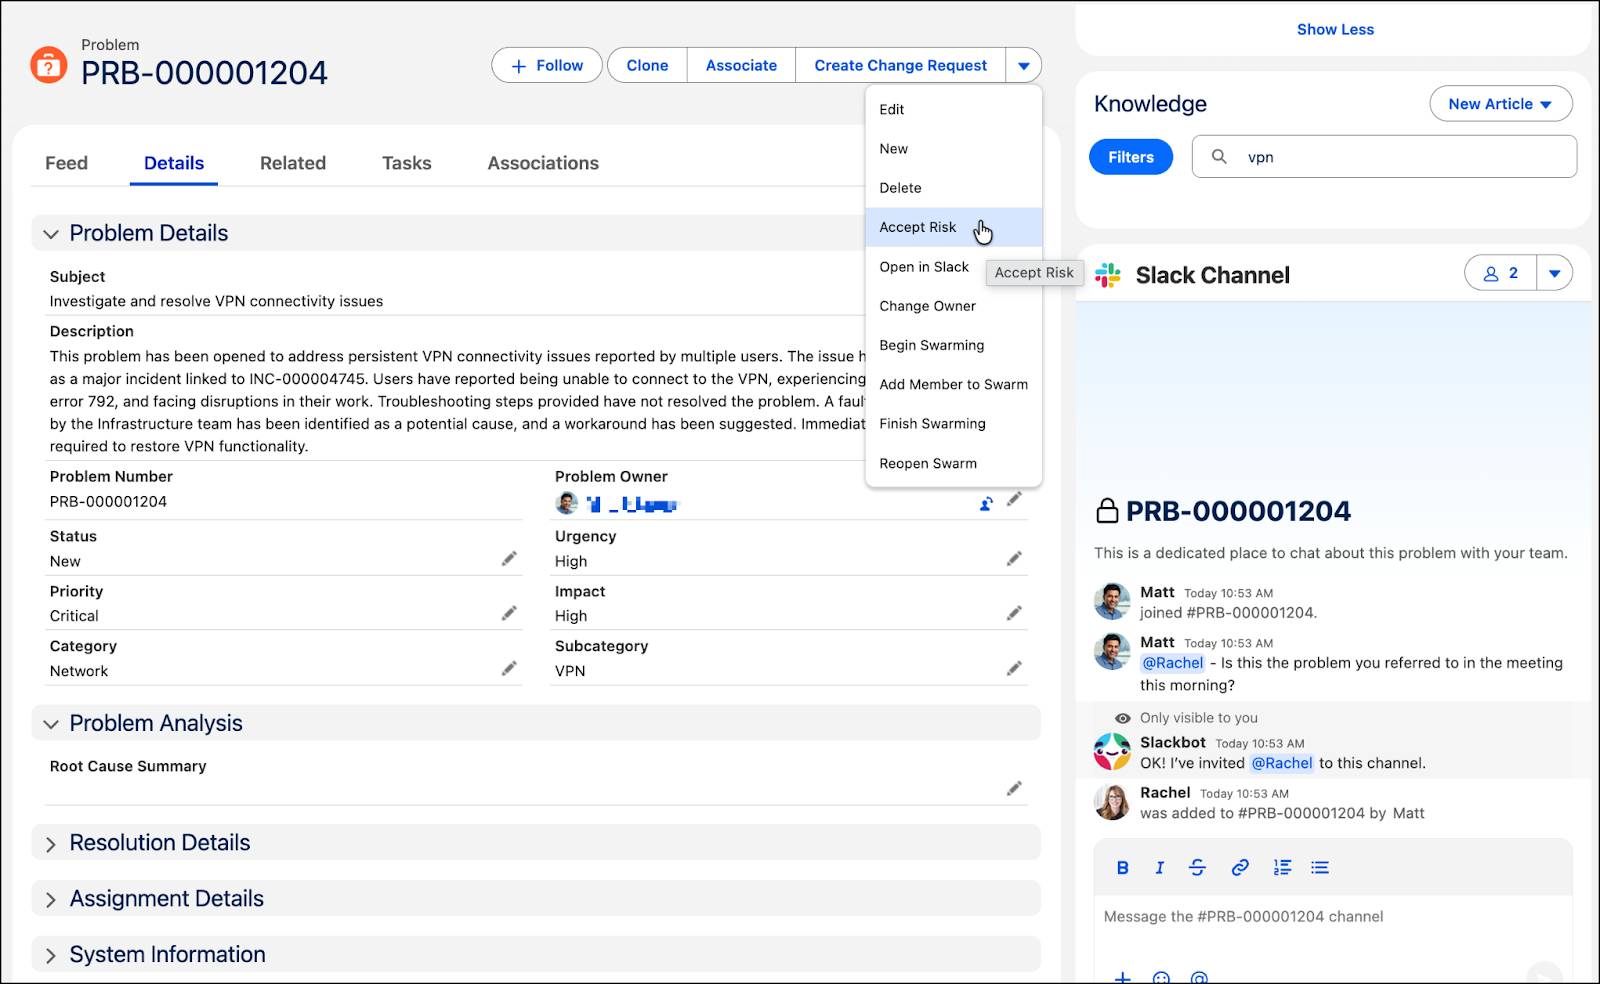Open the Details tab
This screenshot has height=984, width=1600.
point(174,163)
